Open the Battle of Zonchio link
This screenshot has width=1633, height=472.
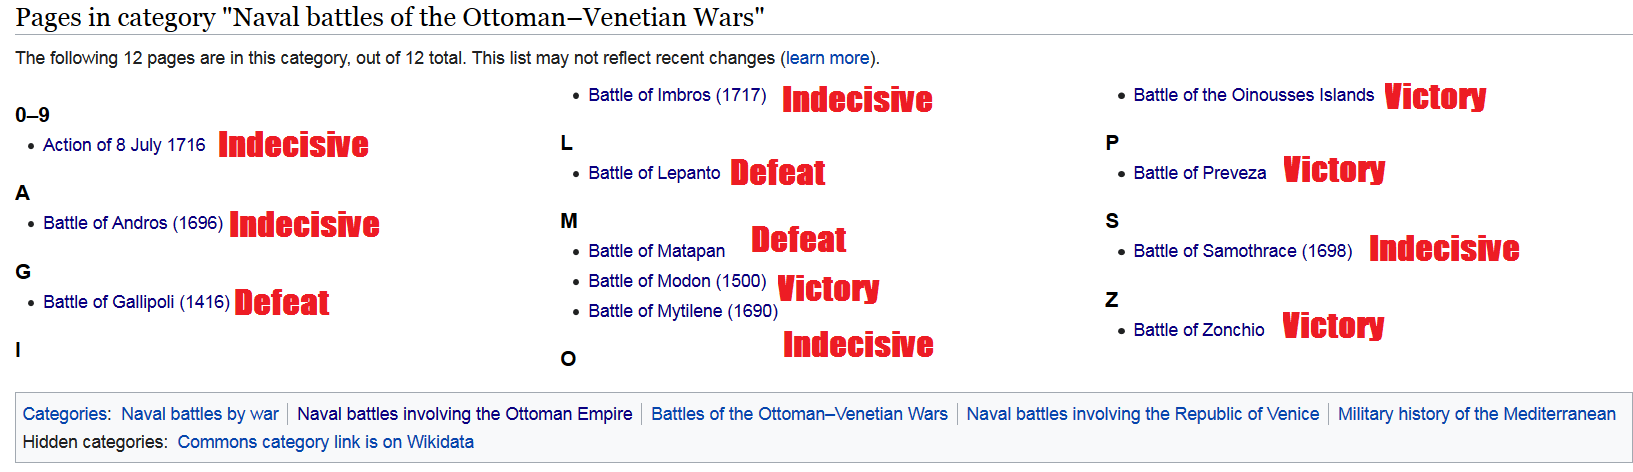coord(1199,330)
